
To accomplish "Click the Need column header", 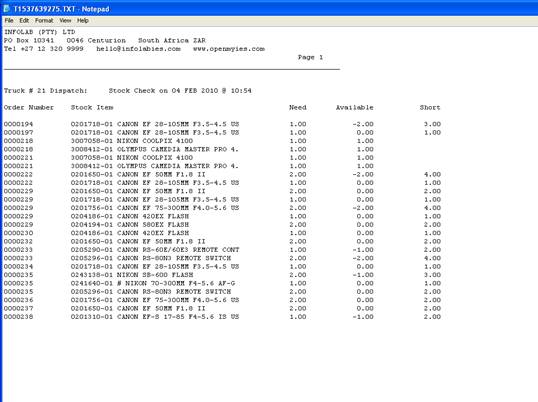I will 297,107.
